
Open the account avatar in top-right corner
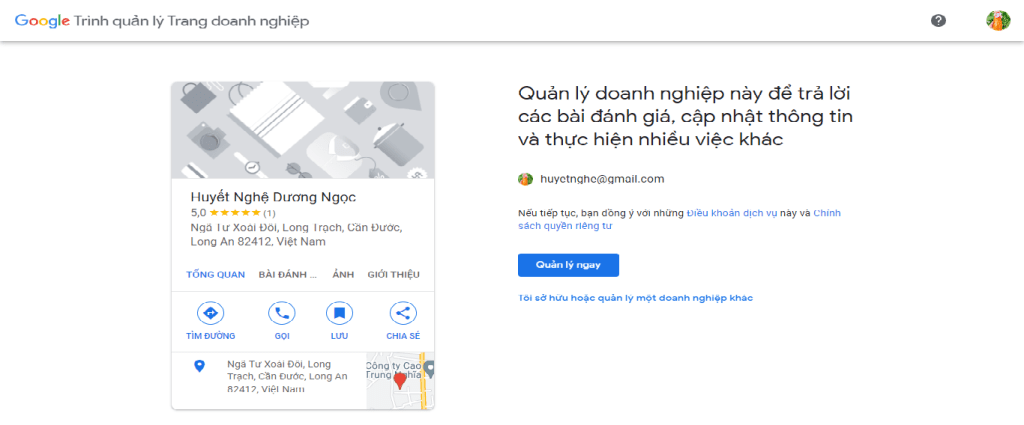(997, 20)
